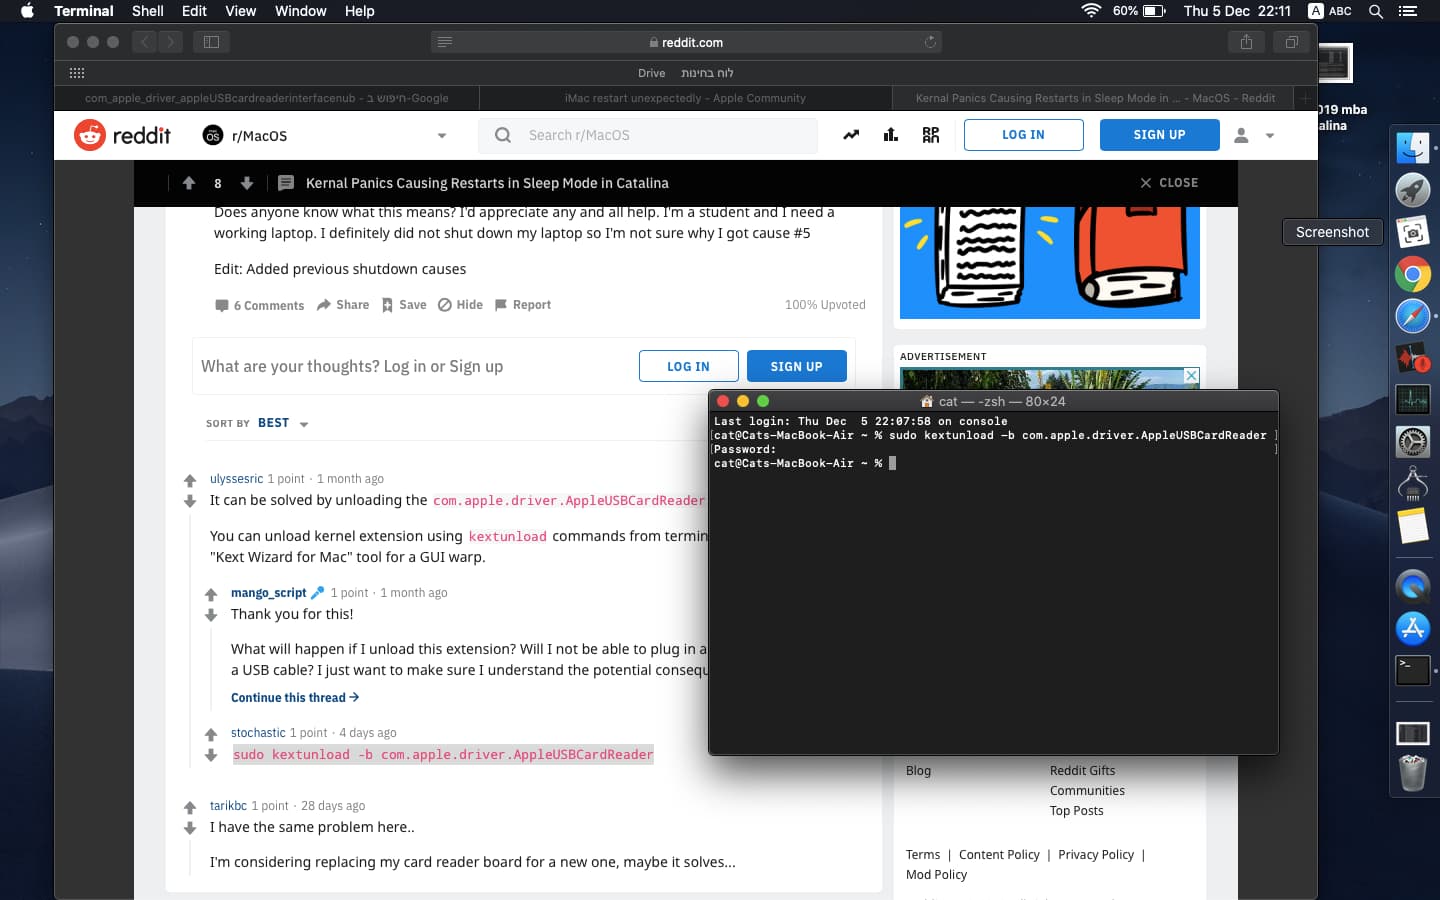Click the SIGN UP button
This screenshot has height=900, width=1440.
(1159, 134)
